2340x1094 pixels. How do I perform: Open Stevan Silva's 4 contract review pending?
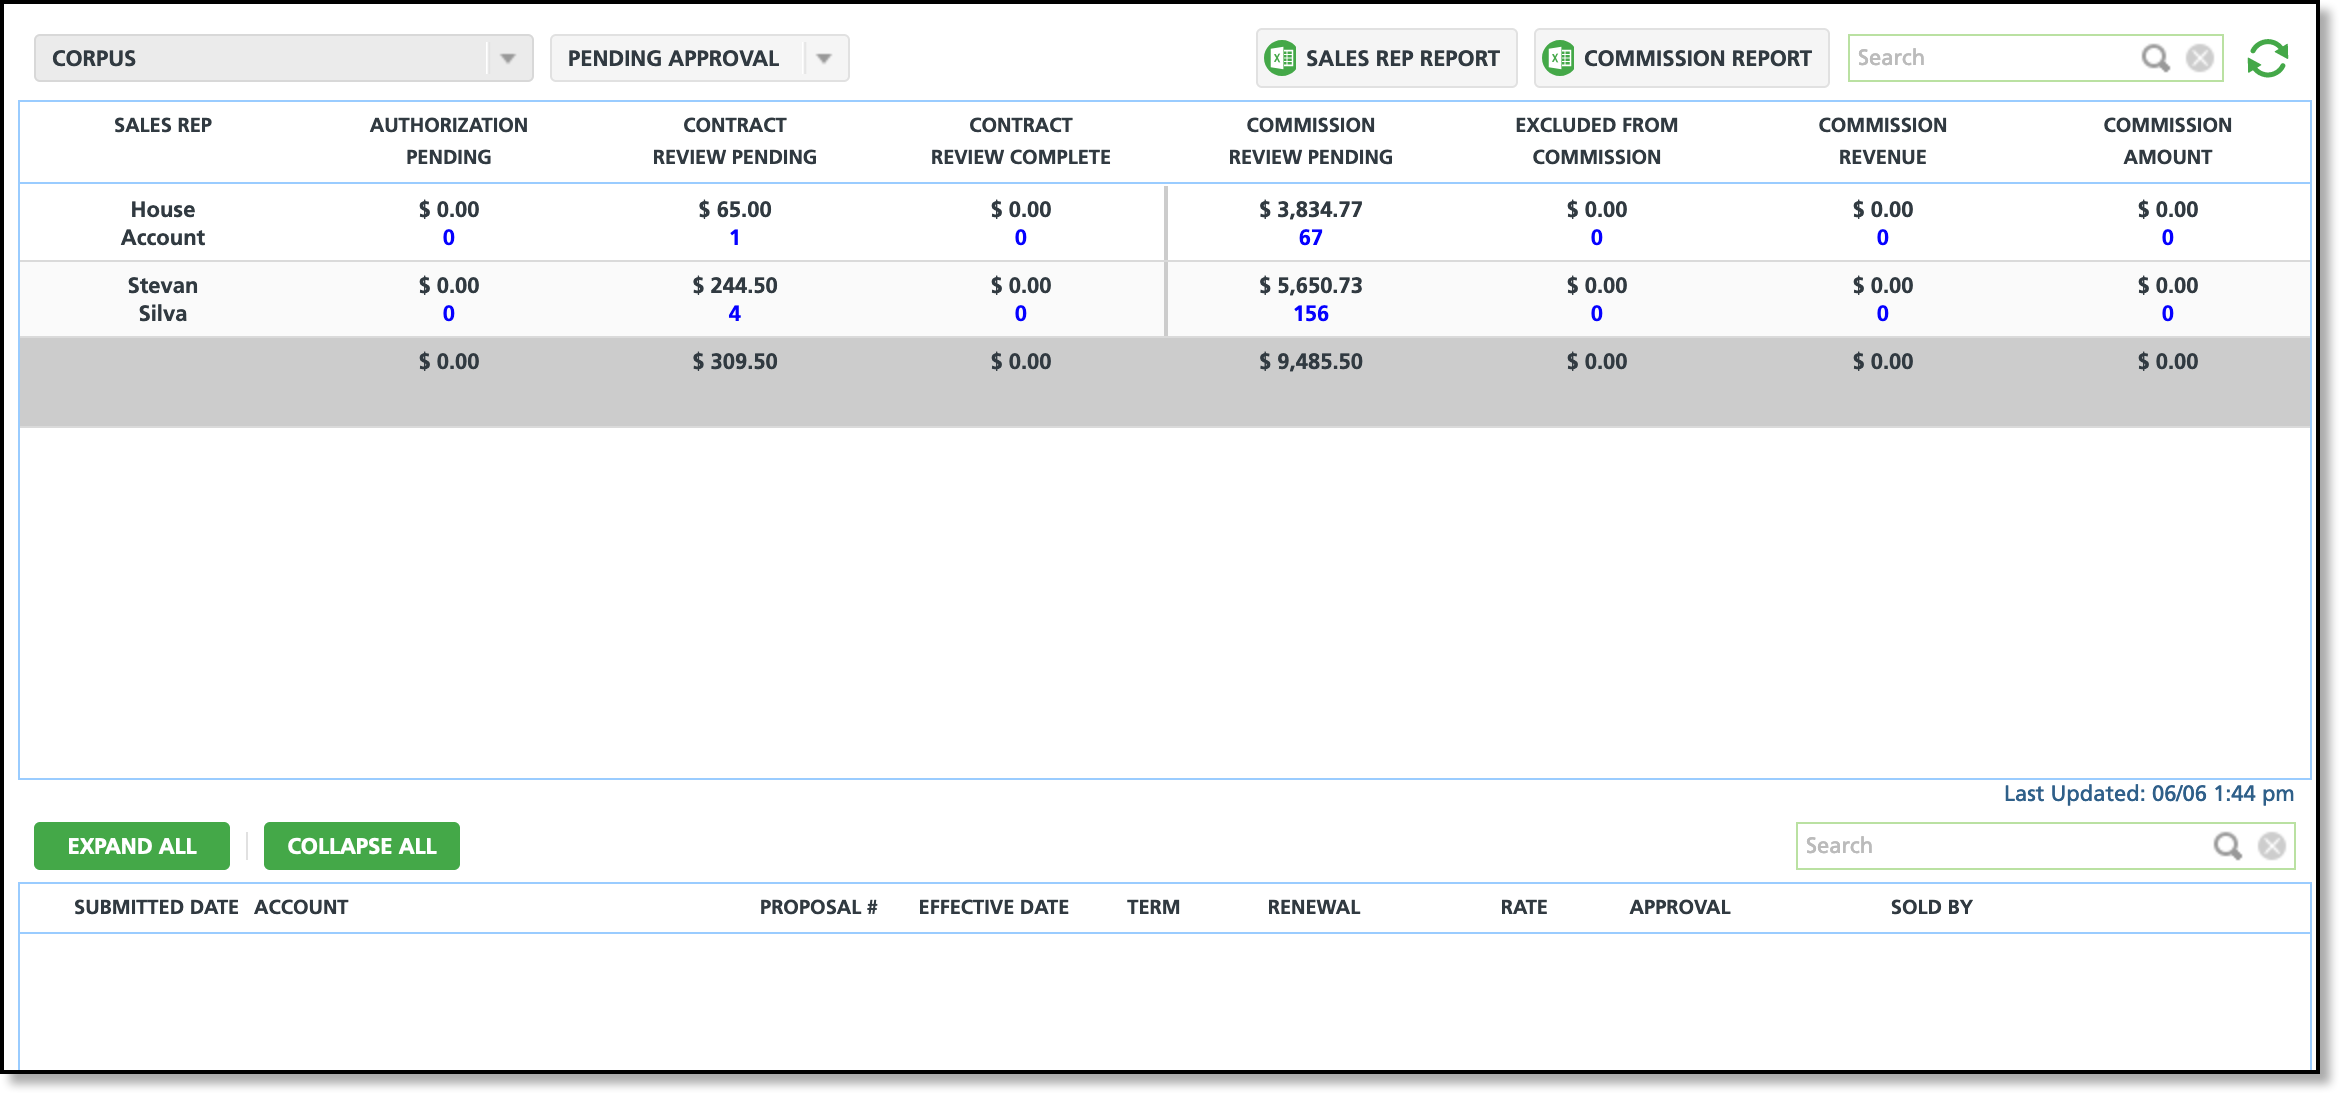[735, 314]
